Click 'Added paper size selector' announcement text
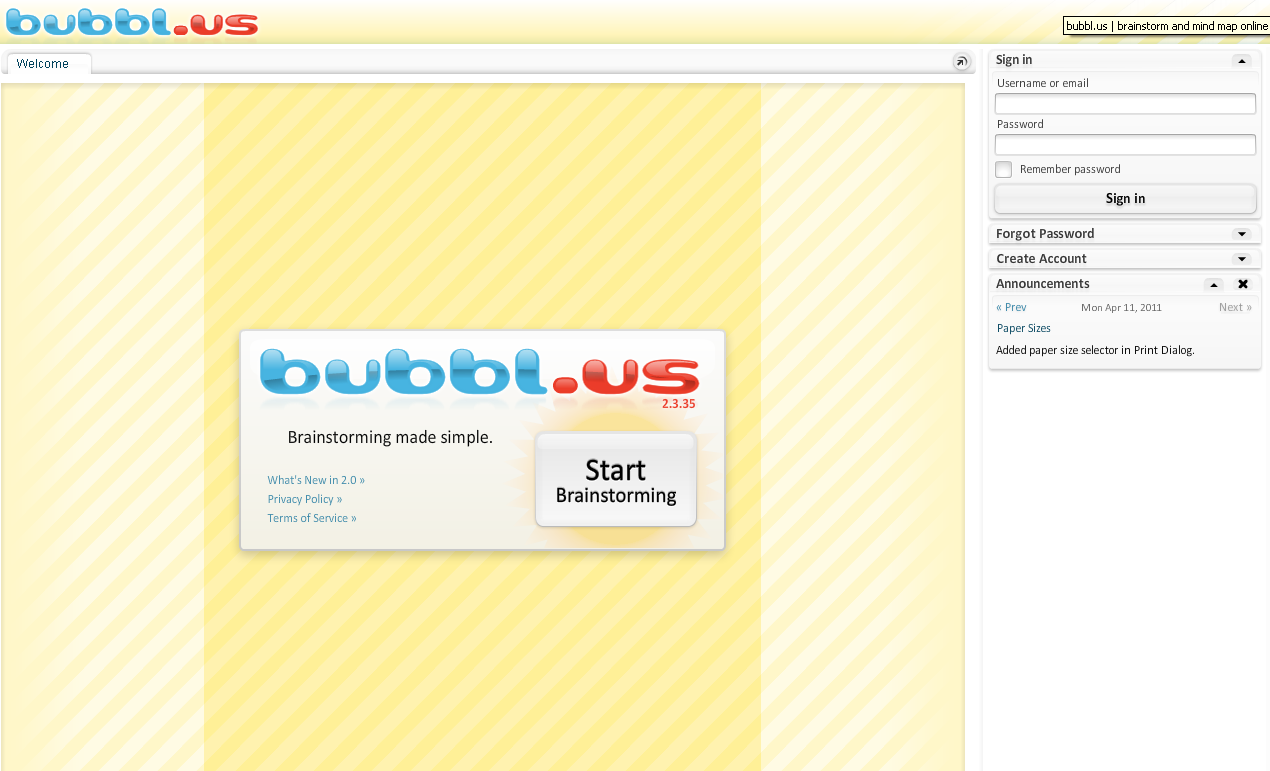 tap(1095, 351)
